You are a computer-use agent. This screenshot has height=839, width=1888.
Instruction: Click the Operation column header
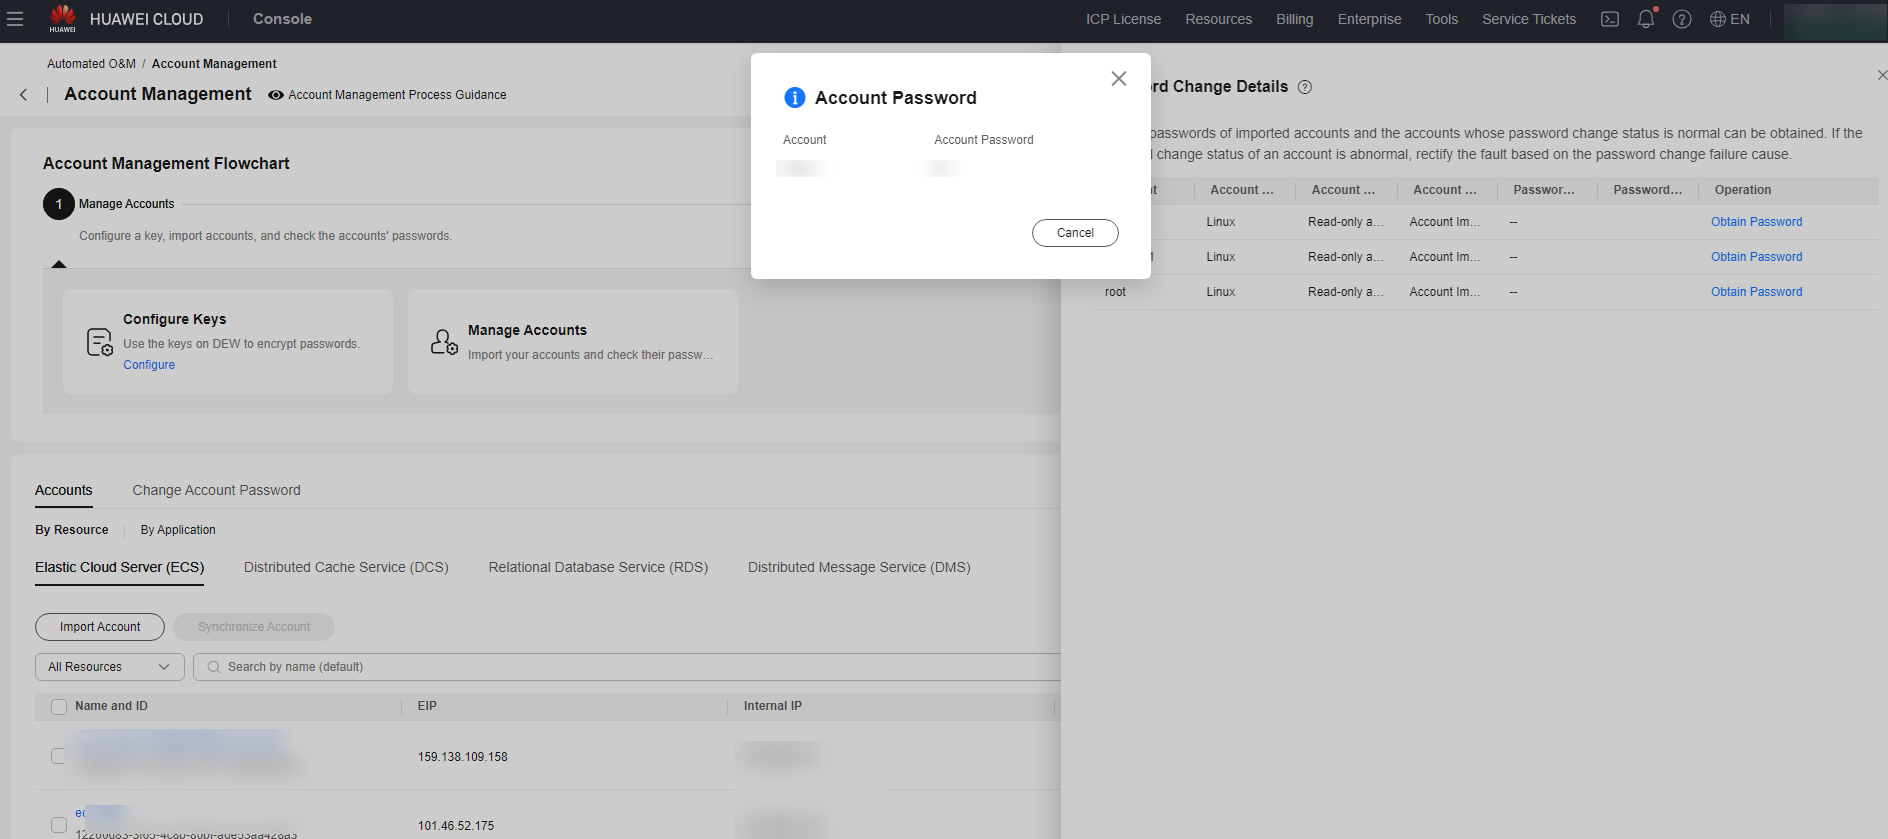click(1742, 190)
